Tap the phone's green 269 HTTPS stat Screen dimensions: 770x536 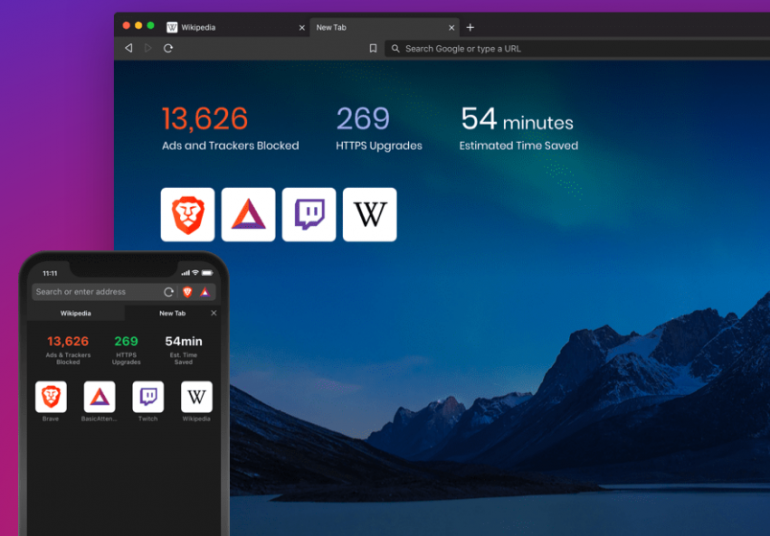click(126, 350)
